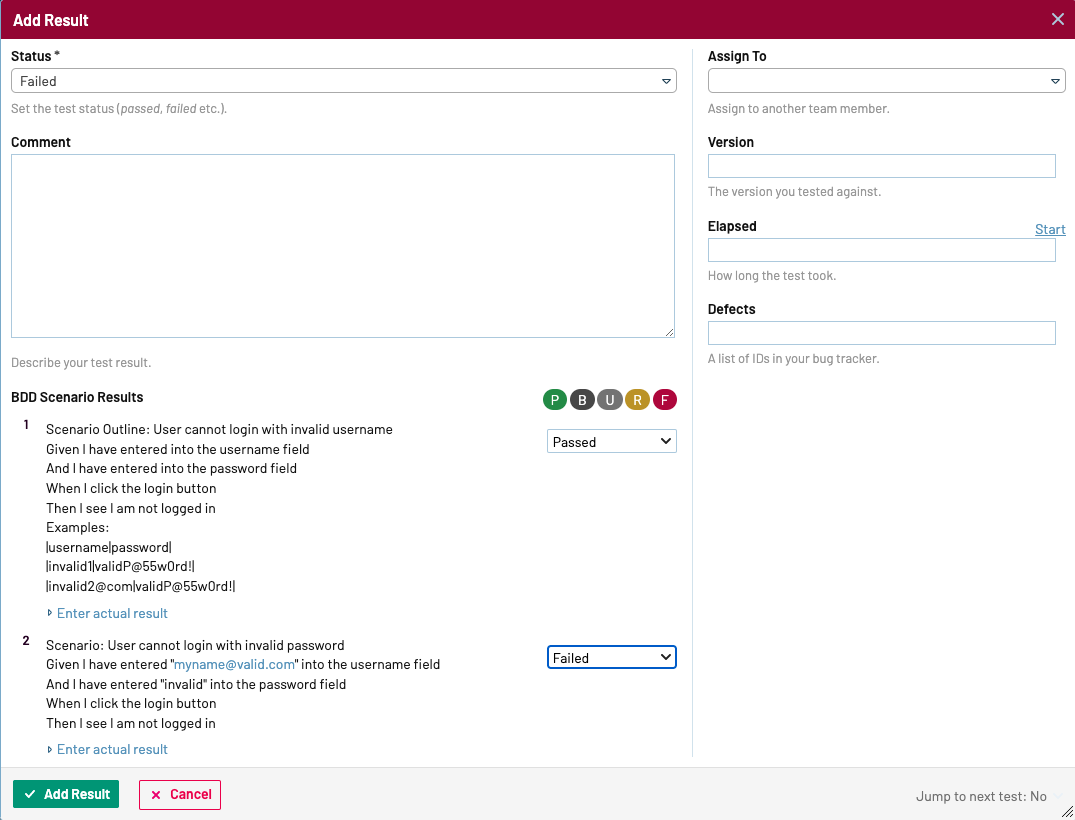Click the Cancel button

[180, 794]
